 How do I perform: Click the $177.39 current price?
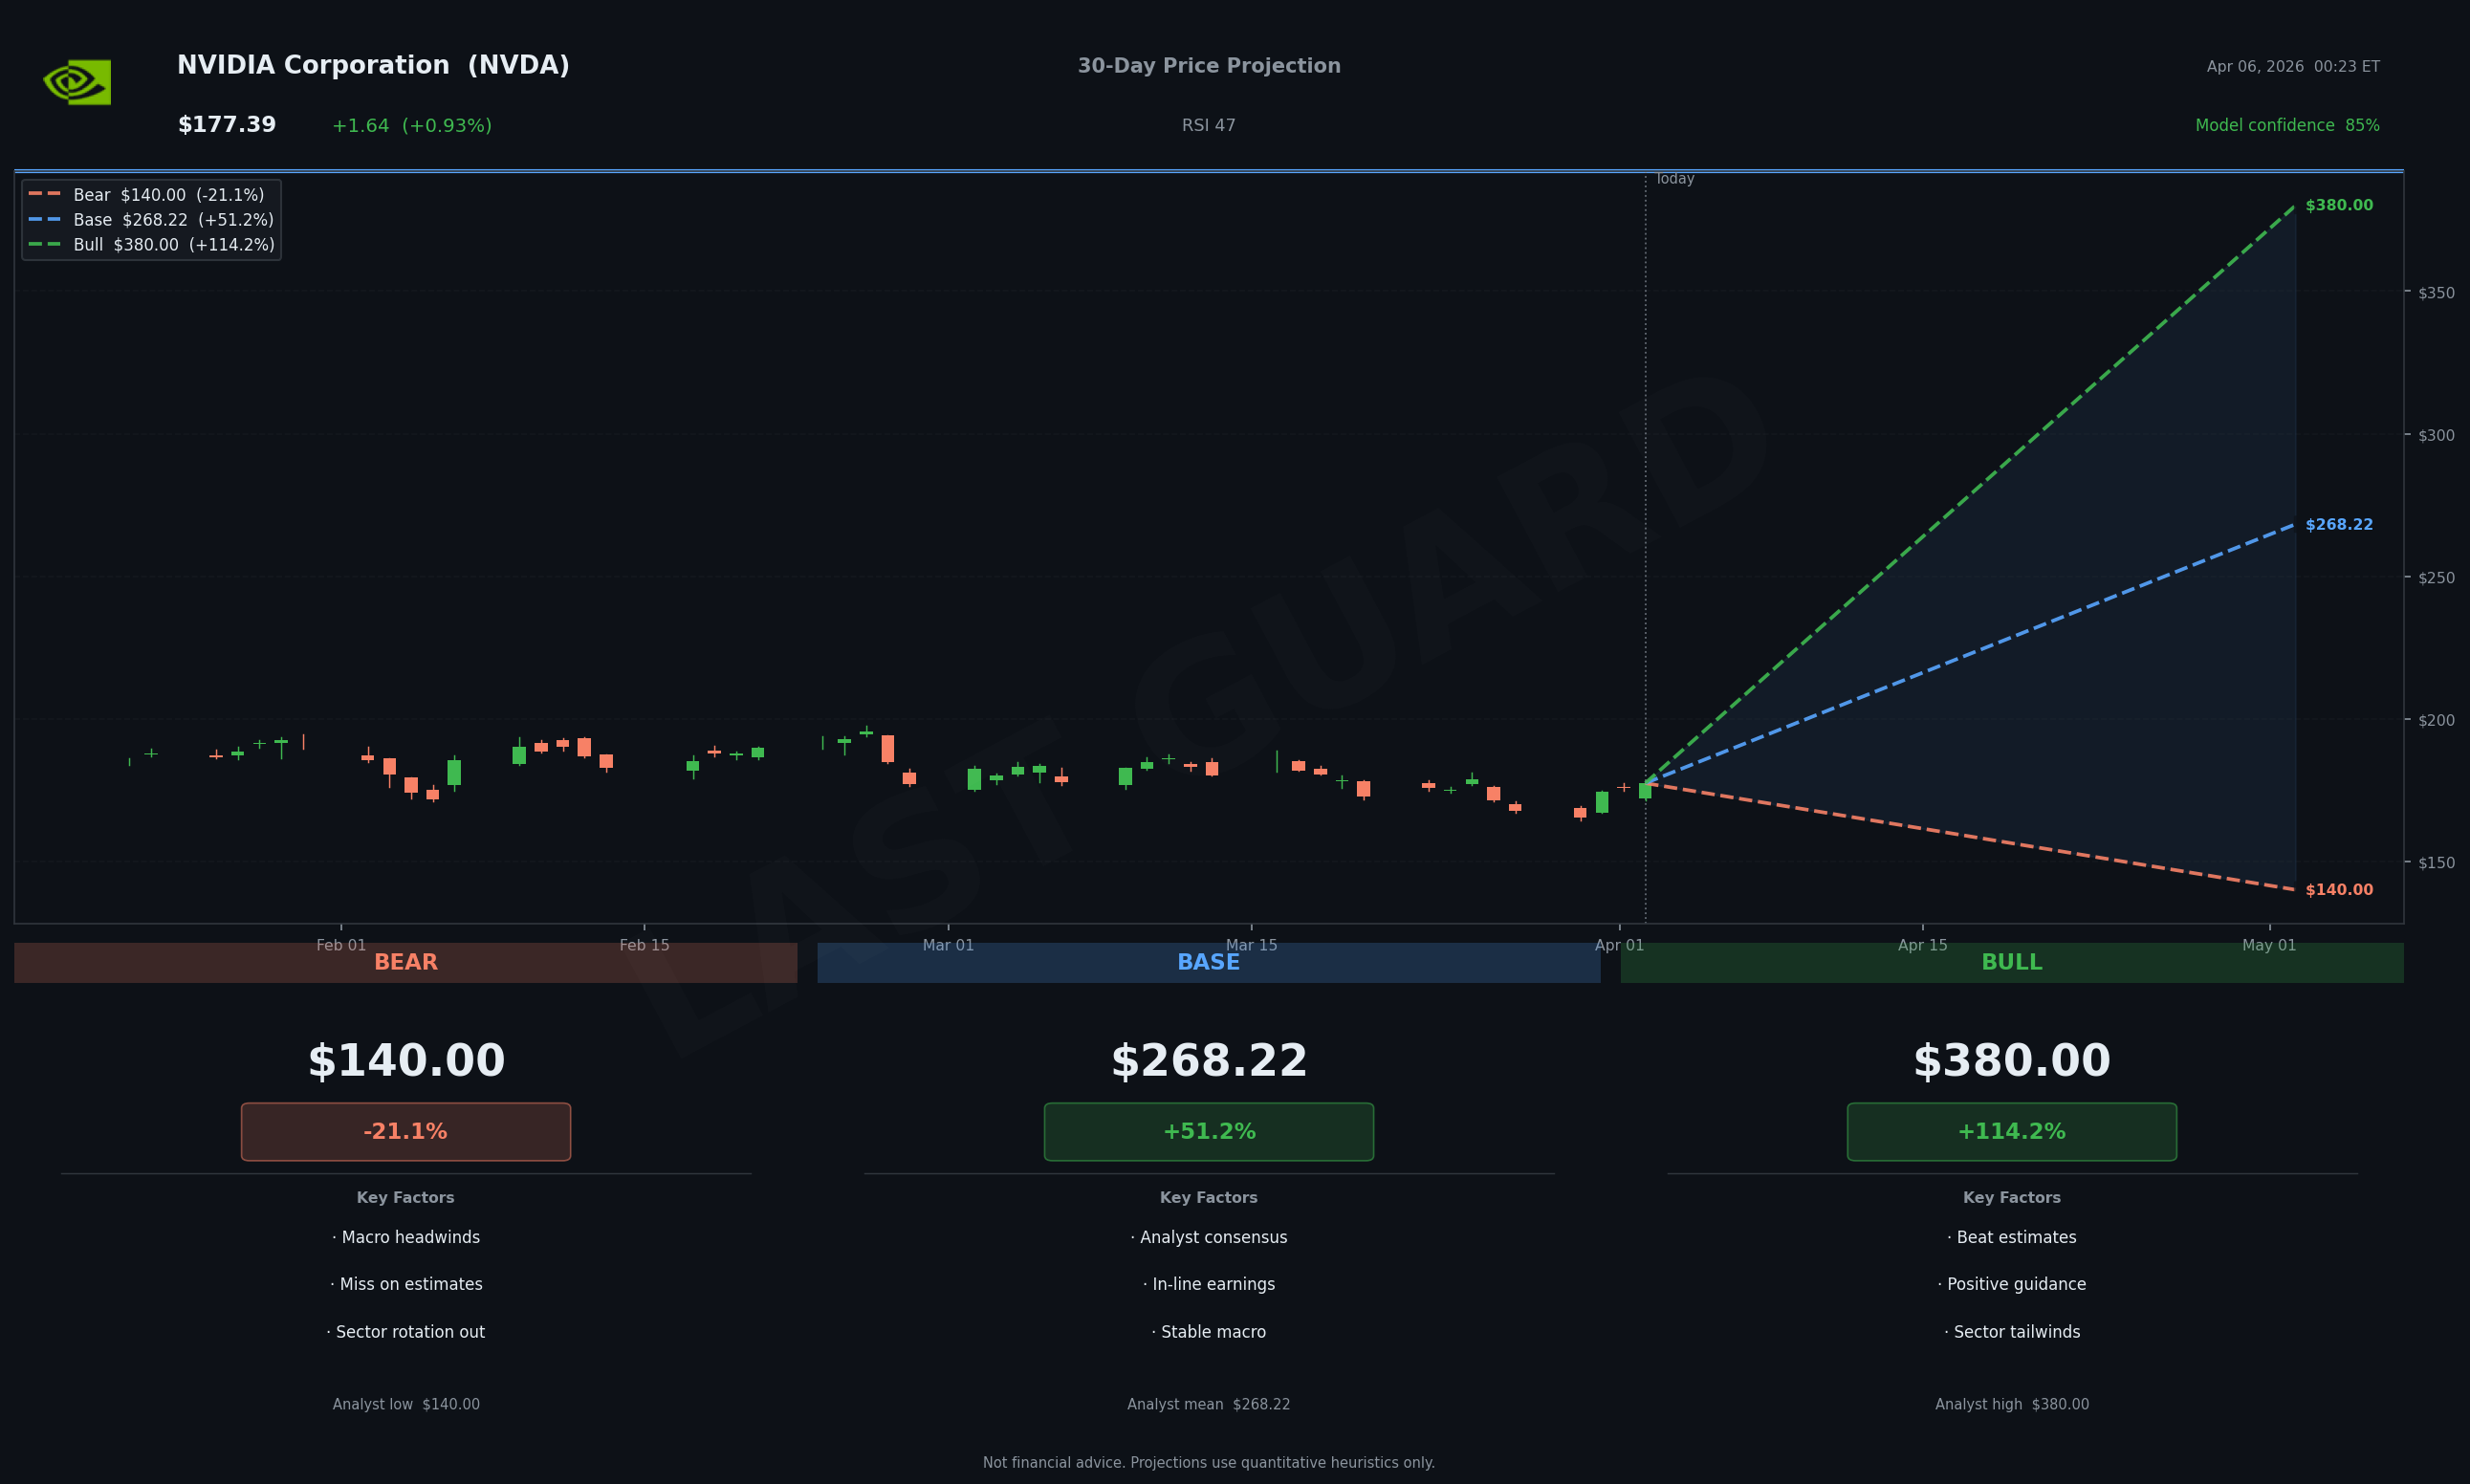(227, 125)
